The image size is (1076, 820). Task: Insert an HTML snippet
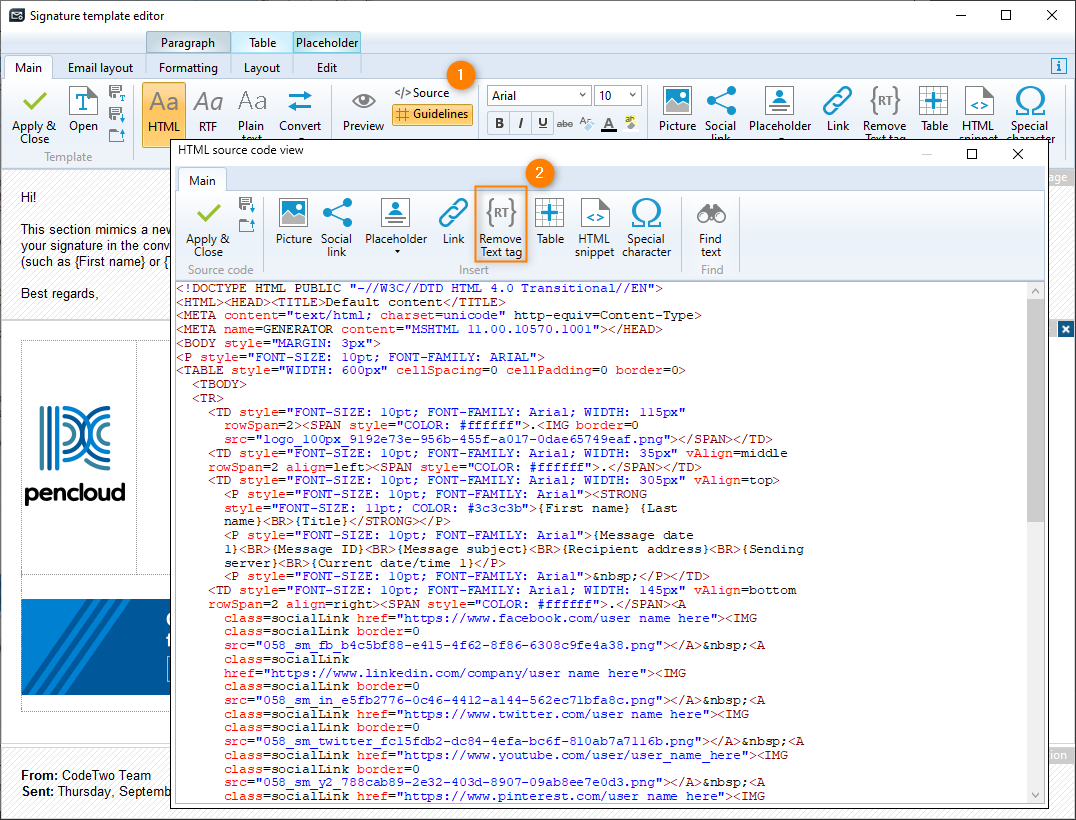pos(595,222)
